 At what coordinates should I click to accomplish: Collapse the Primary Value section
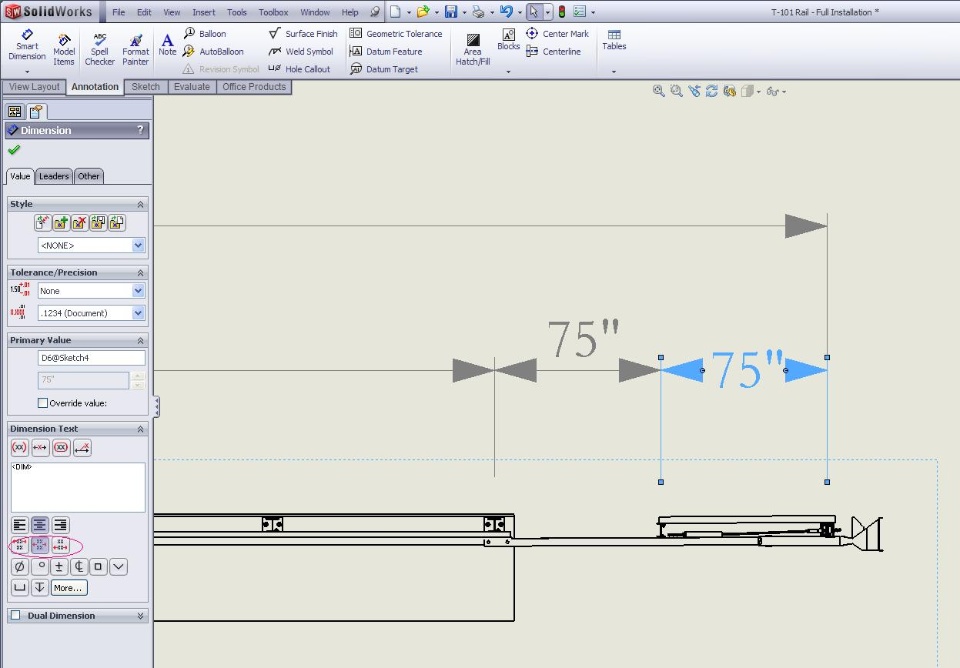click(140, 340)
